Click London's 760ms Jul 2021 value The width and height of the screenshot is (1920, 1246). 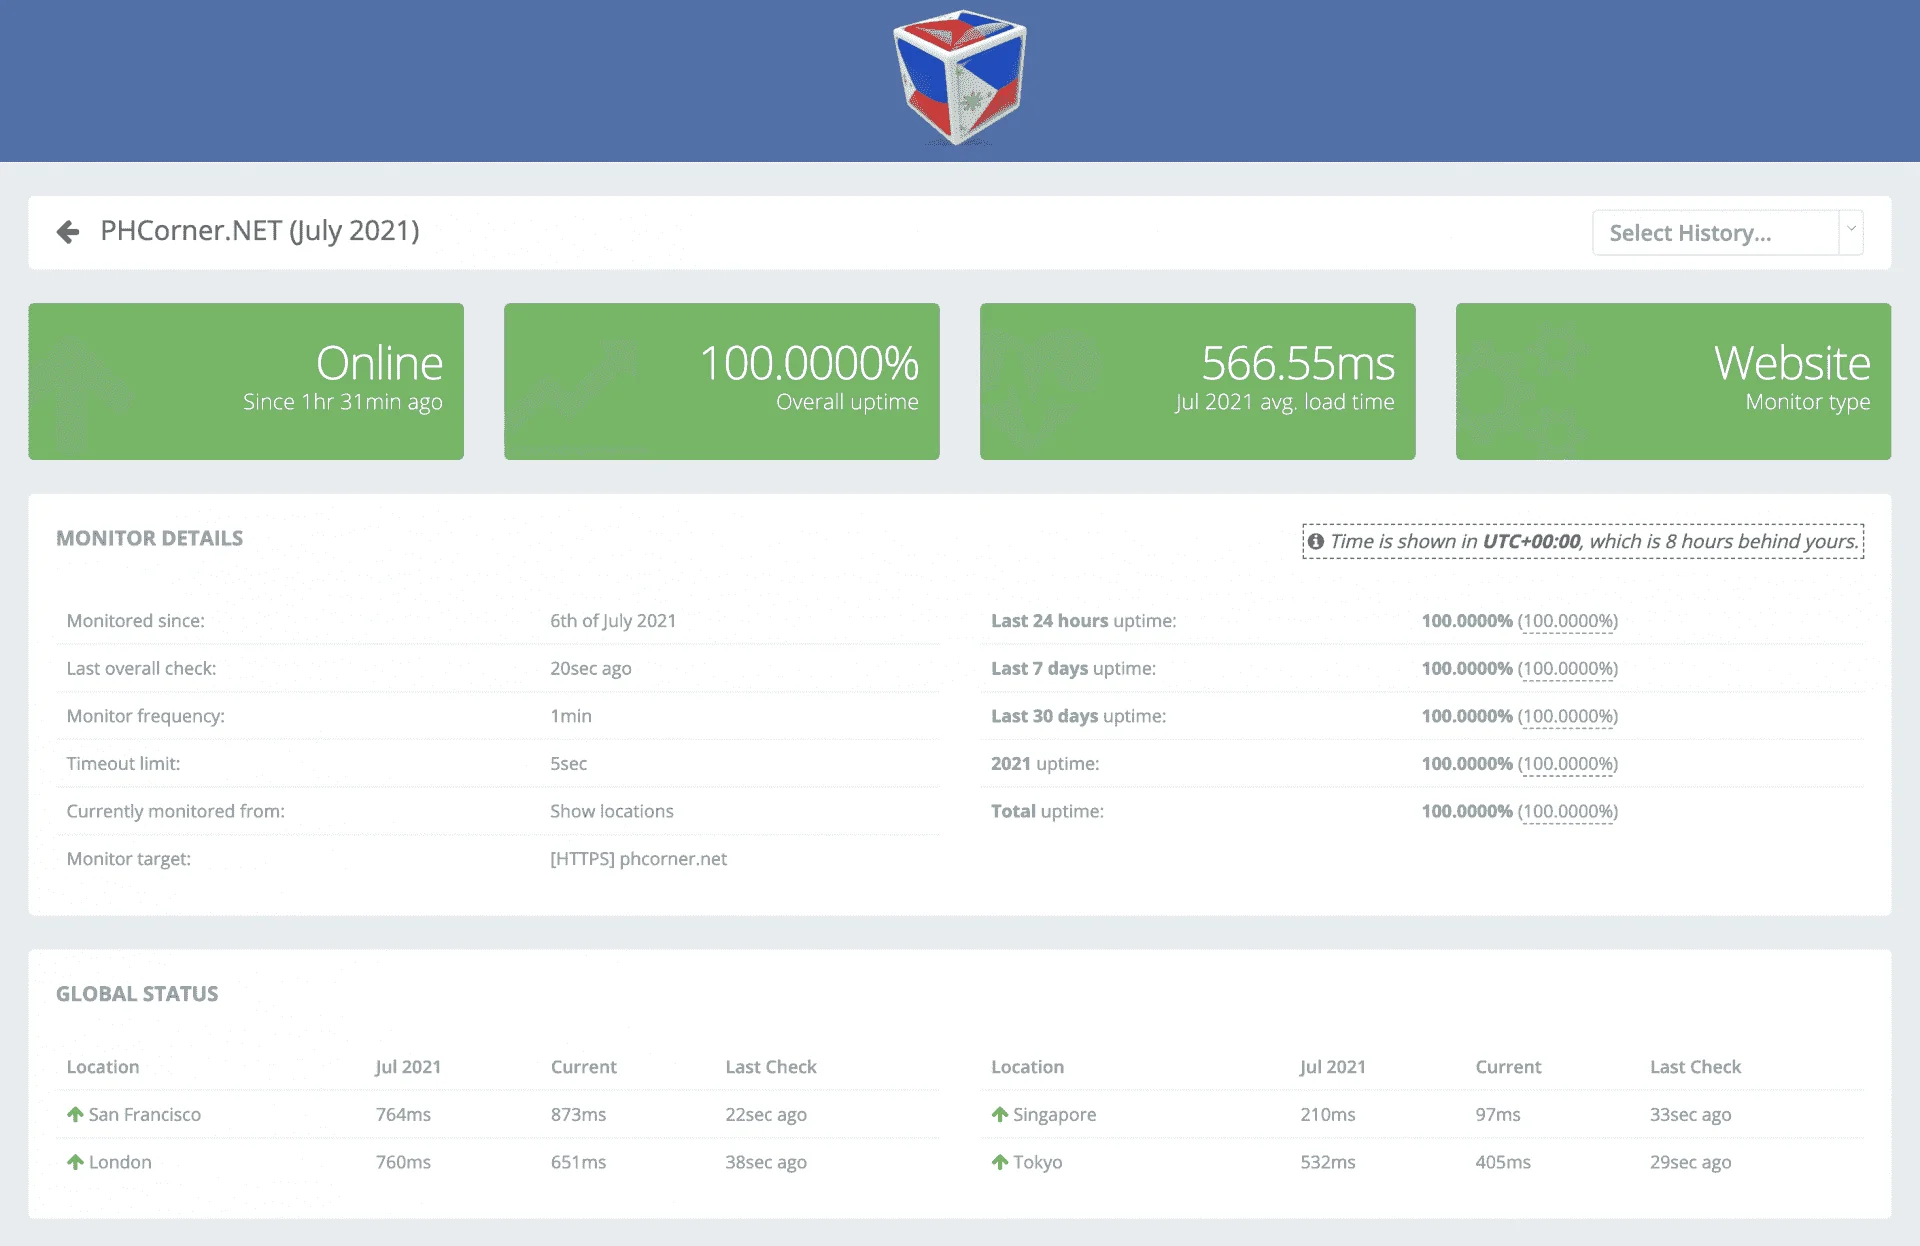(x=404, y=1162)
